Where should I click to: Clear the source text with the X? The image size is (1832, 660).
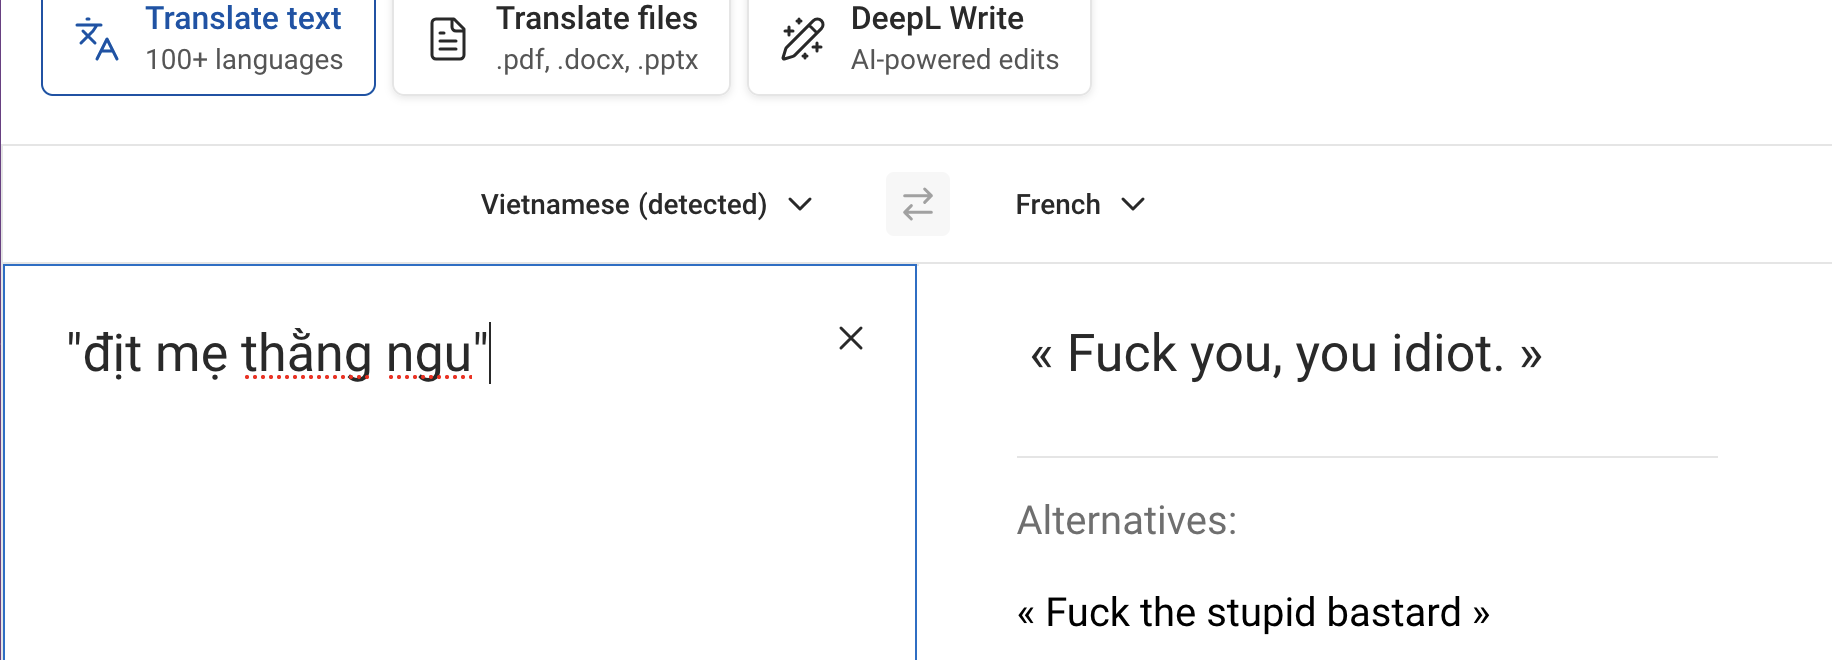[850, 338]
